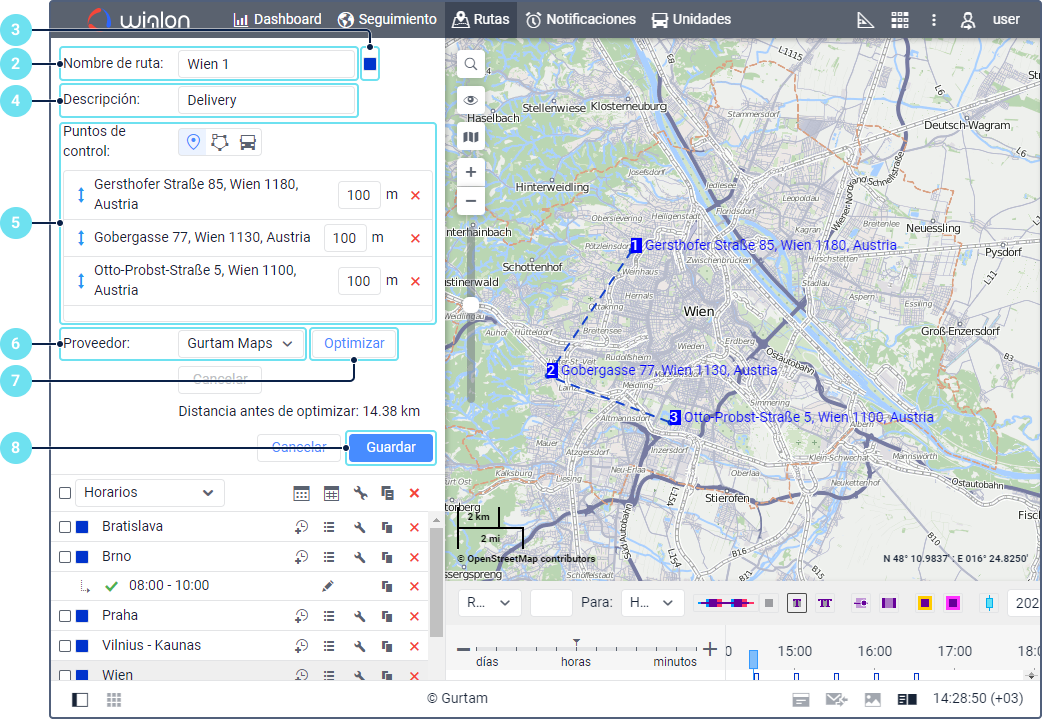
Task: Pick the blue route color swatch
Action: click(x=370, y=64)
